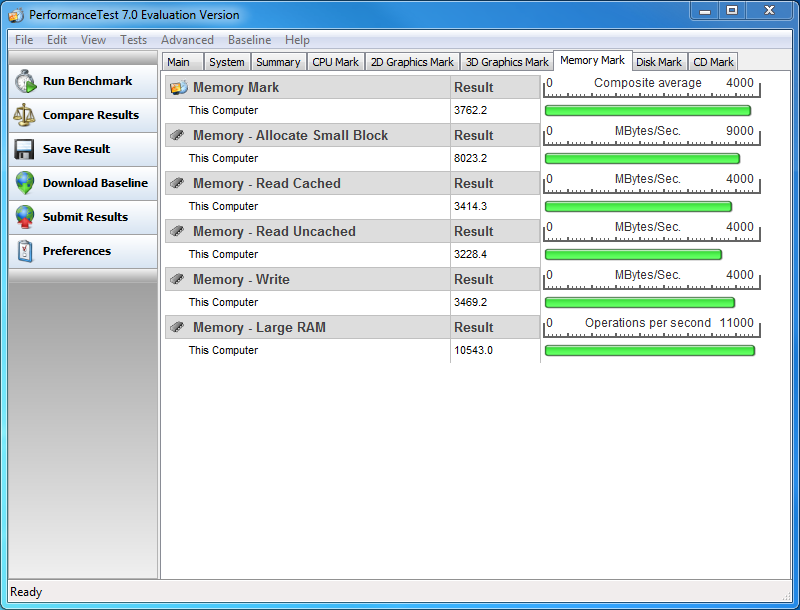Click the Save Result floppy disk icon
Screen dimensions: 800x610
click(25, 150)
